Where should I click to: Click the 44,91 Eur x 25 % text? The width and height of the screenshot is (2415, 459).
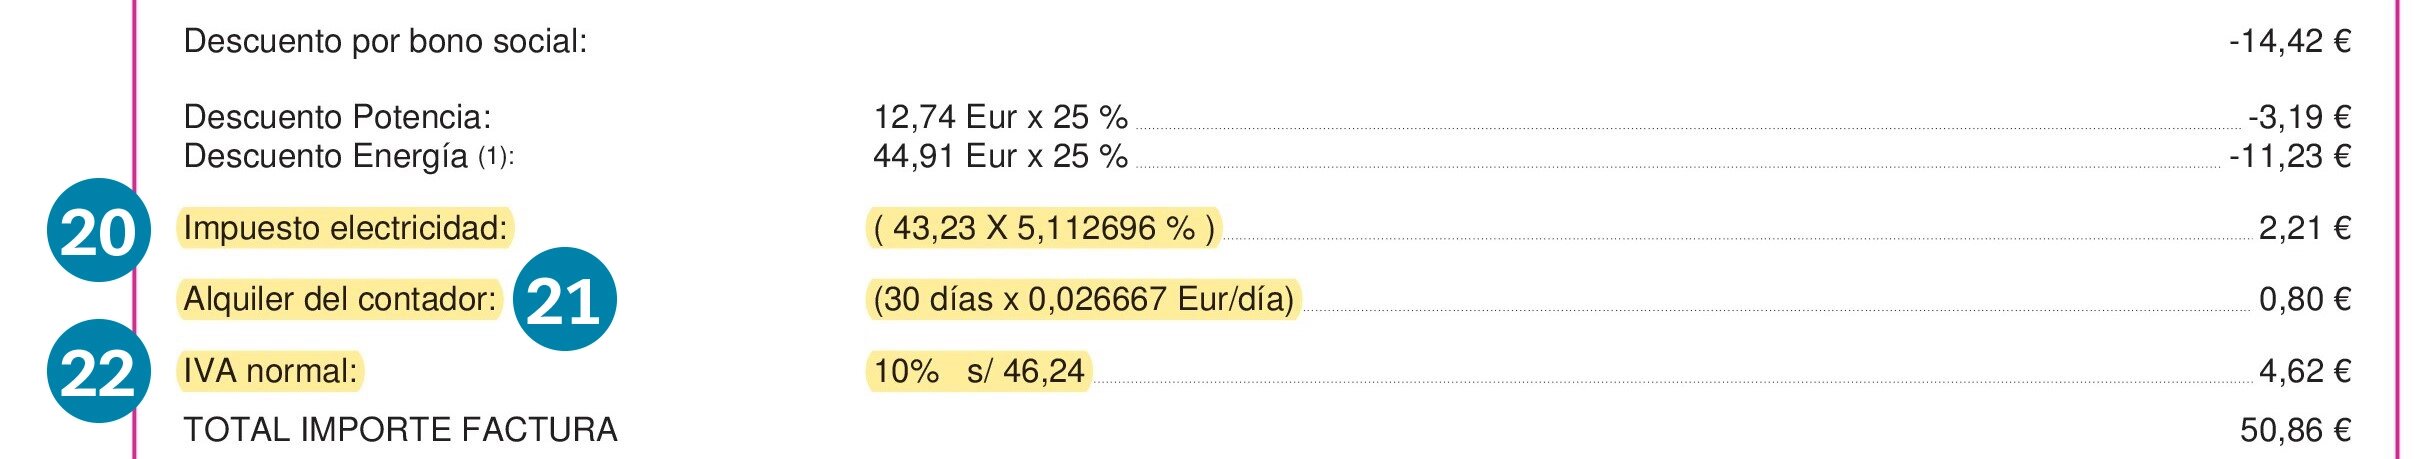coord(1001,156)
